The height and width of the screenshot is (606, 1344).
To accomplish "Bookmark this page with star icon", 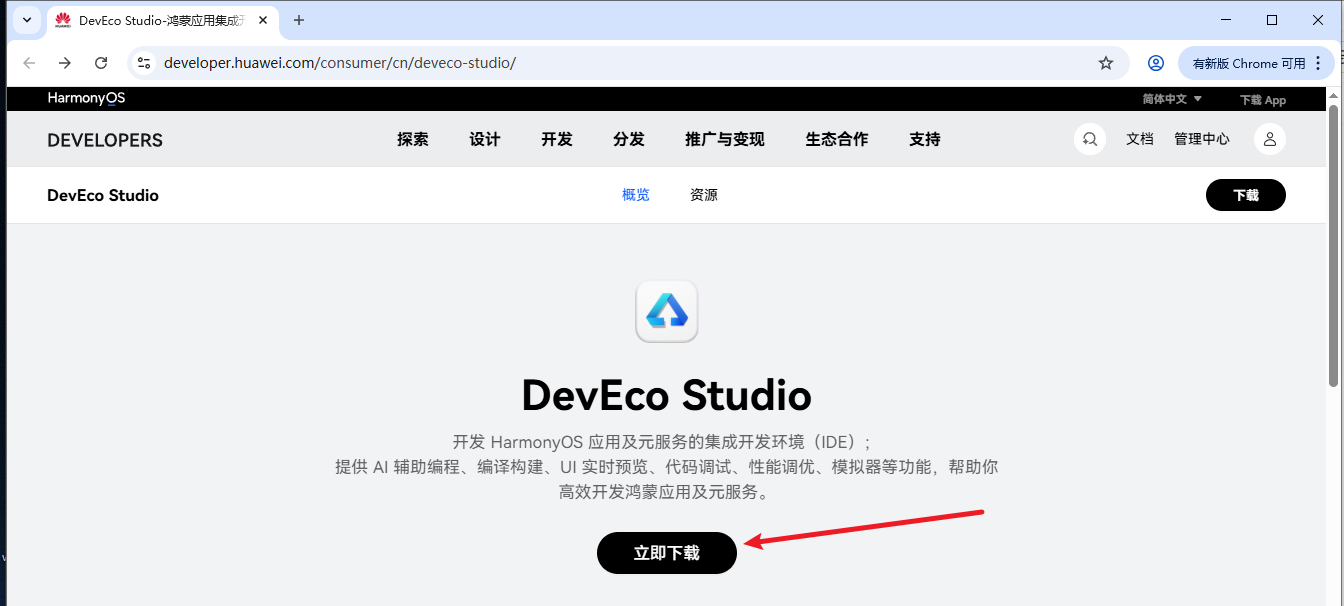I will tap(1106, 63).
